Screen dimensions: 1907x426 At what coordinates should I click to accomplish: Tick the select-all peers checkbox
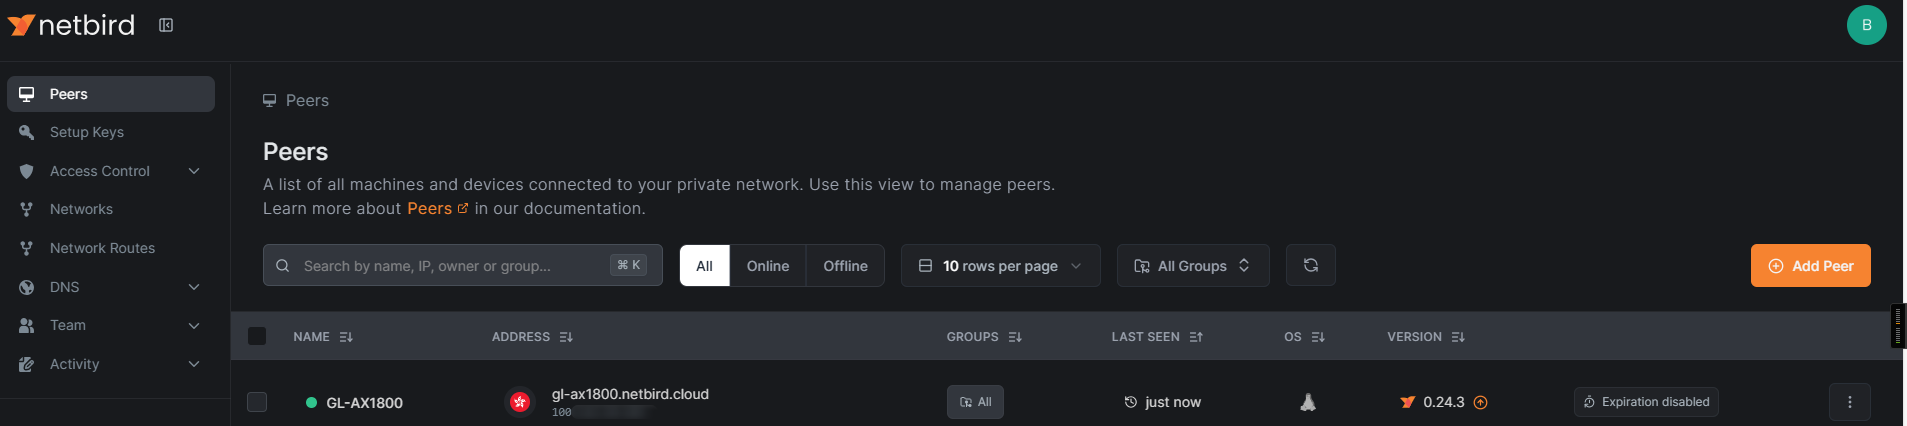[257, 336]
